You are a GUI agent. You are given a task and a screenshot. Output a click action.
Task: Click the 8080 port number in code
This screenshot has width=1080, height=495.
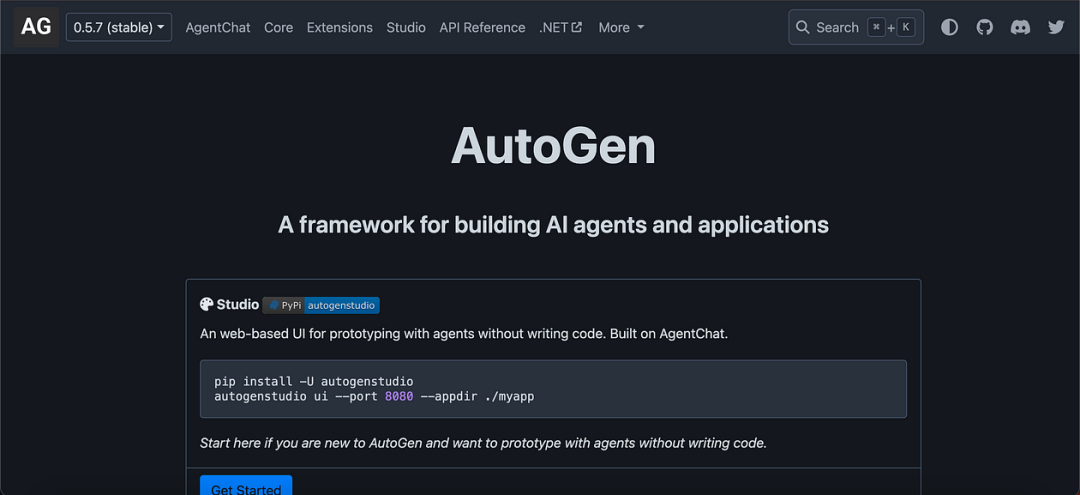click(399, 397)
